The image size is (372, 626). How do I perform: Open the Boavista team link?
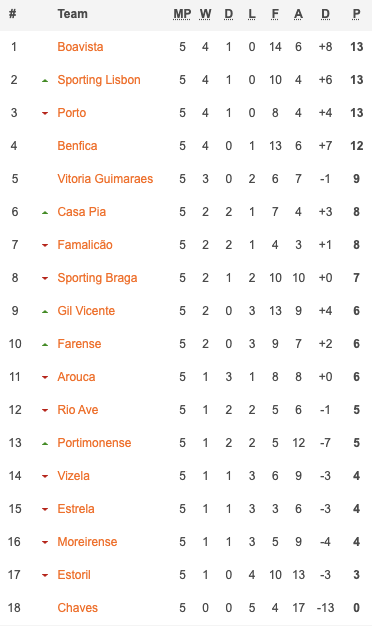tap(80, 47)
